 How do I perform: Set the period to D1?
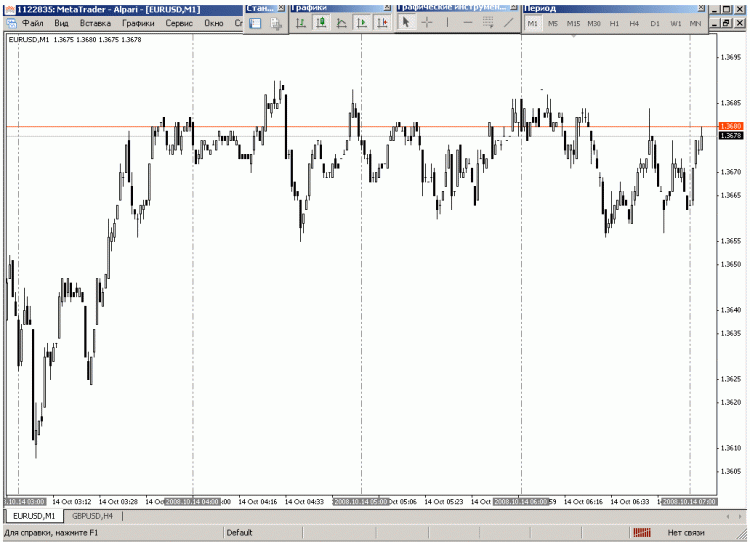pyautogui.click(x=655, y=23)
